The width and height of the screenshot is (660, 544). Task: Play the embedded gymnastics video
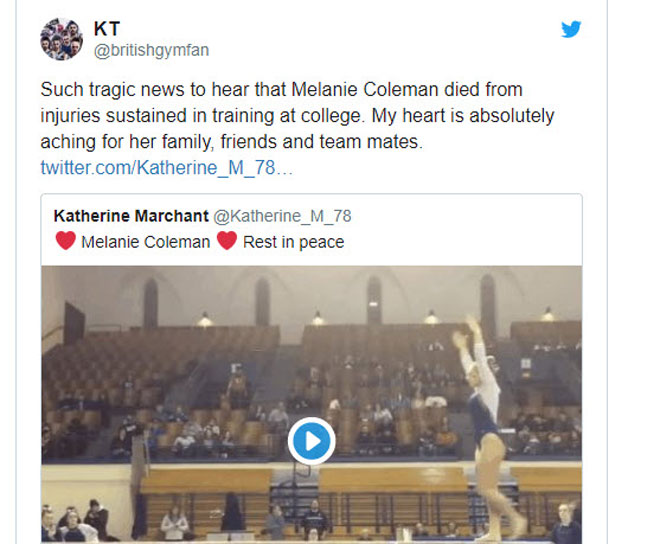tap(311, 440)
